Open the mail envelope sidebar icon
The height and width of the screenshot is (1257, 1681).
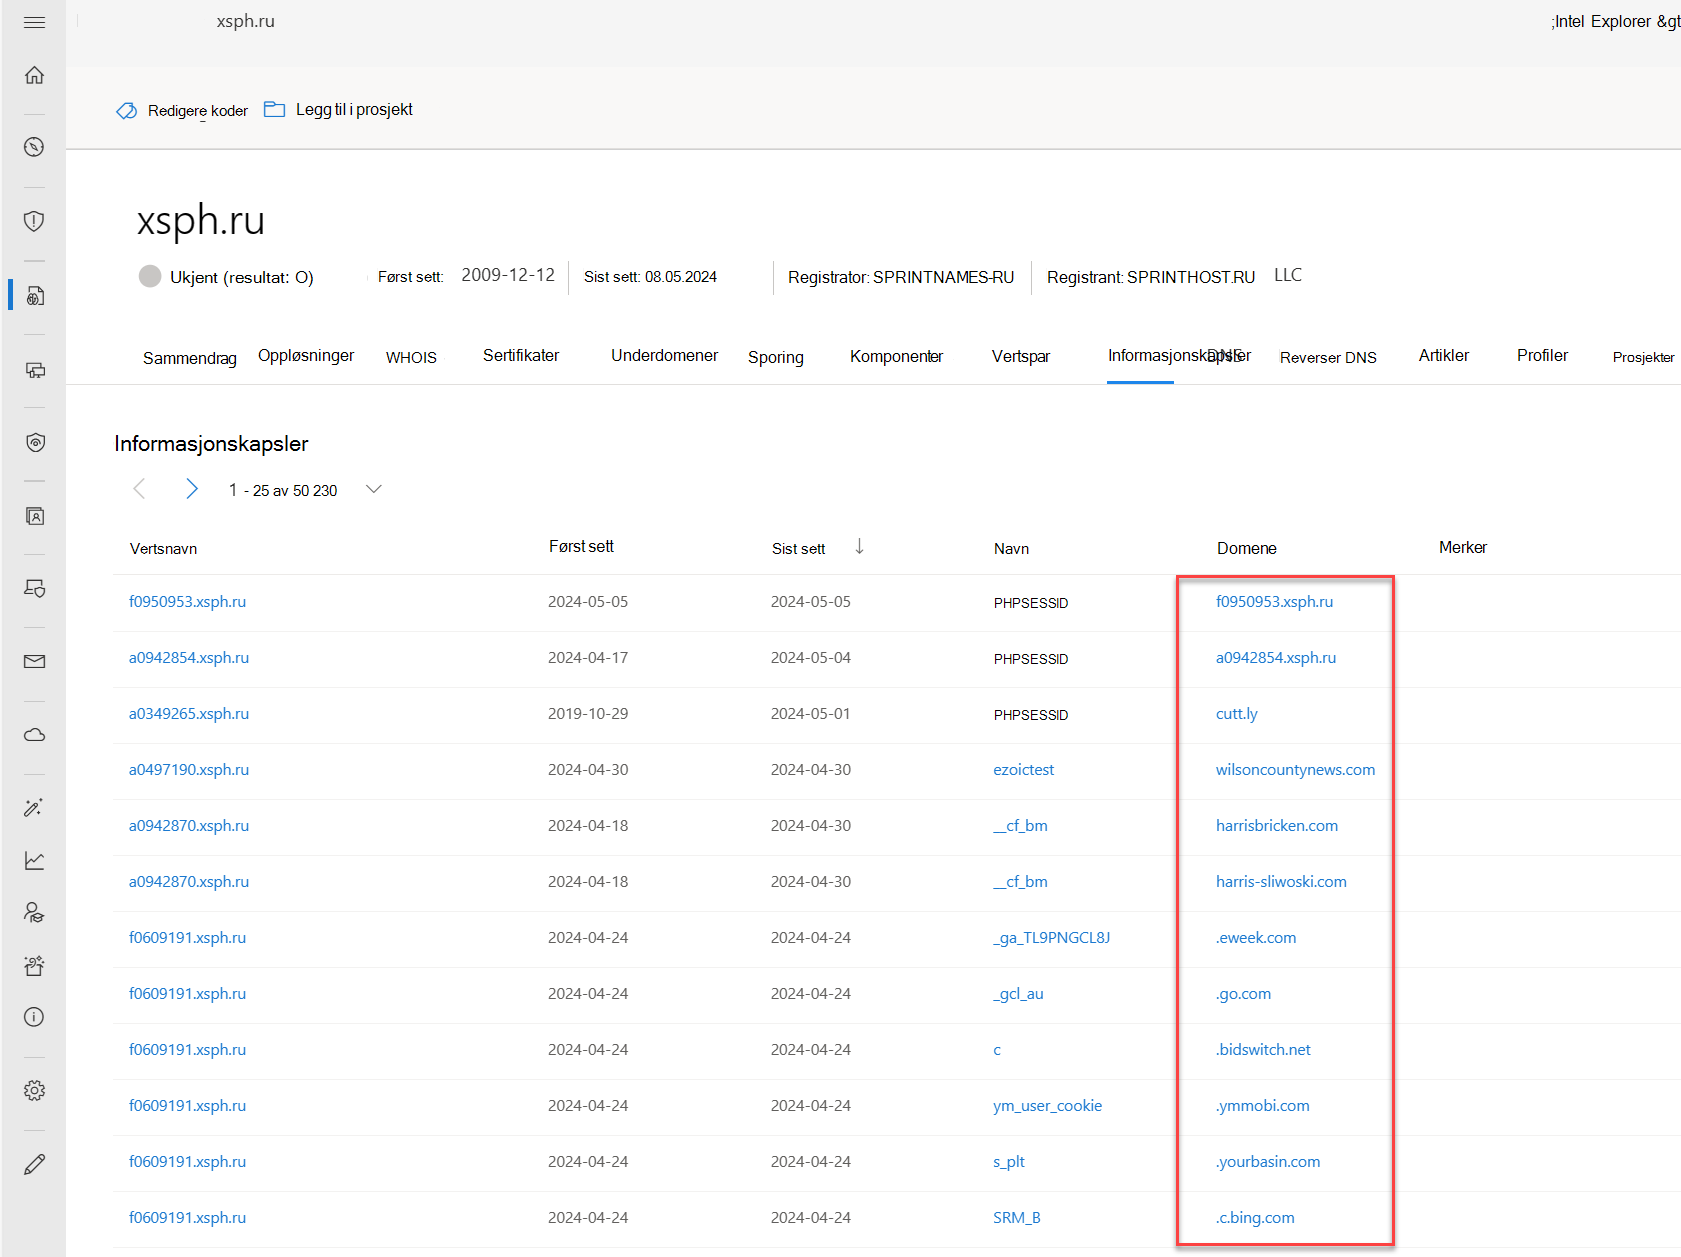pyautogui.click(x=34, y=661)
